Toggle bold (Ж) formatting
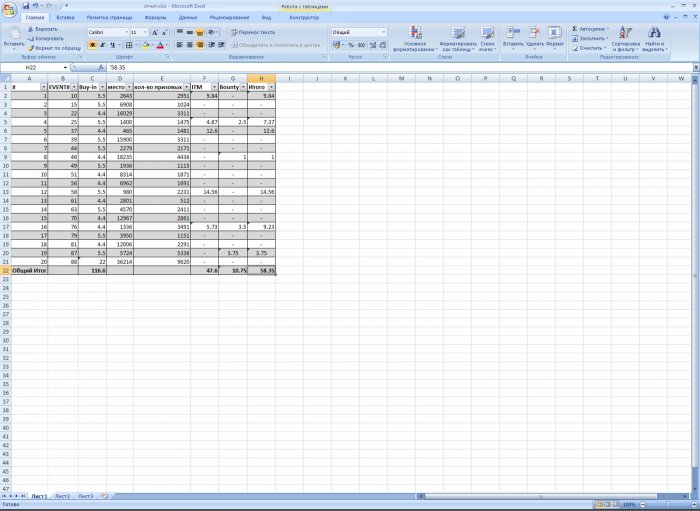 [x=92, y=45]
